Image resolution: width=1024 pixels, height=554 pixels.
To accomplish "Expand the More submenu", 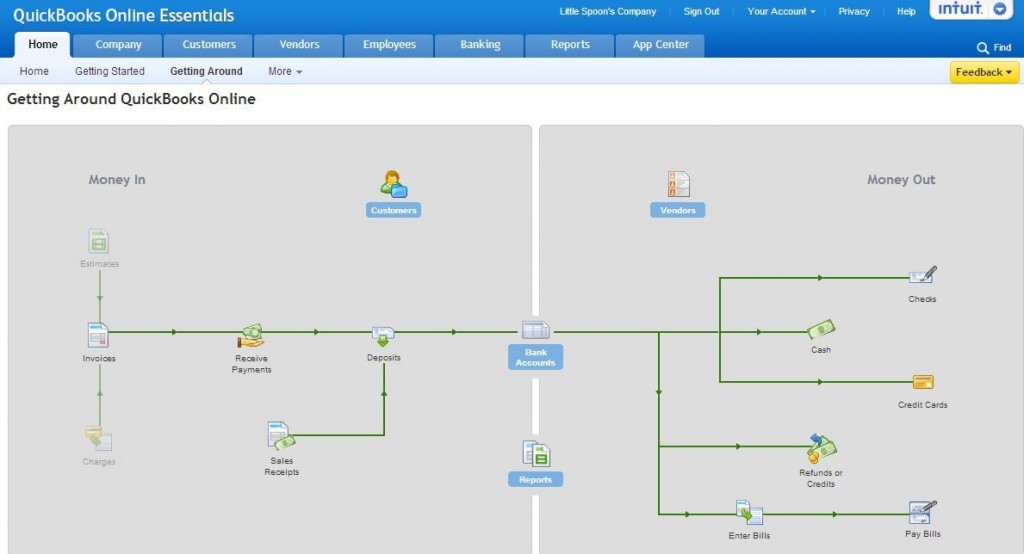I will click(x=285, y=71).
